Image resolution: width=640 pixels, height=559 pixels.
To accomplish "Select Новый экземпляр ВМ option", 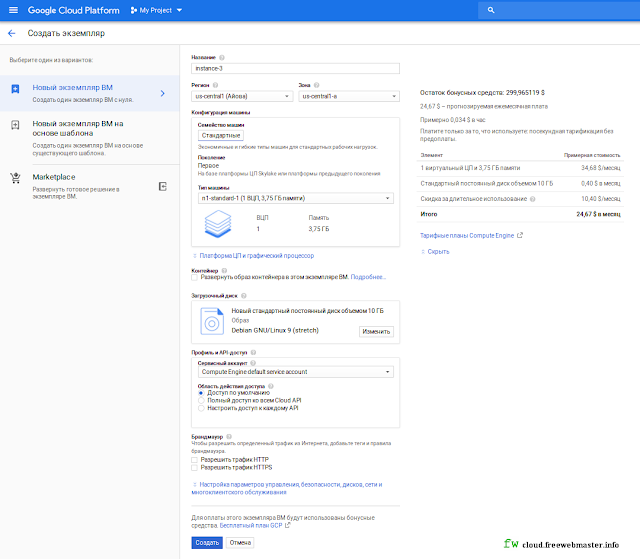I will (89, 93).
